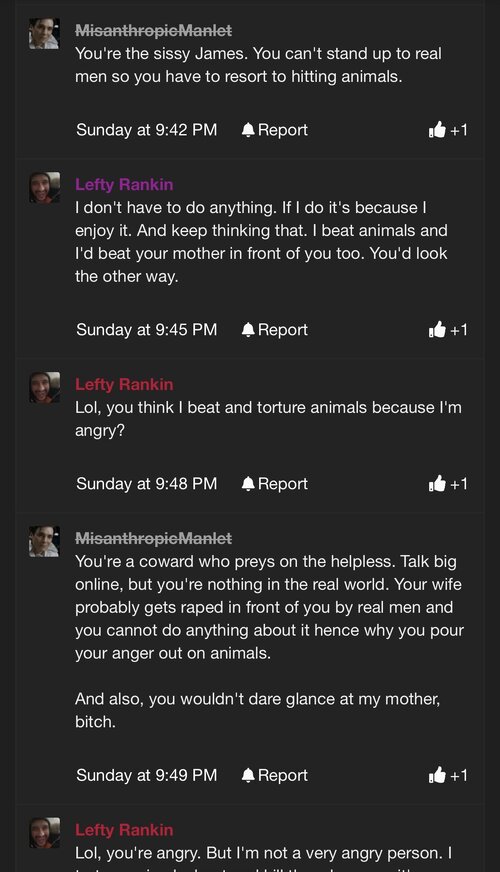Click the 'Sunday at 9:49 PM' timestamp
Screen dimensions: 500x872
[x=147, y=775]
